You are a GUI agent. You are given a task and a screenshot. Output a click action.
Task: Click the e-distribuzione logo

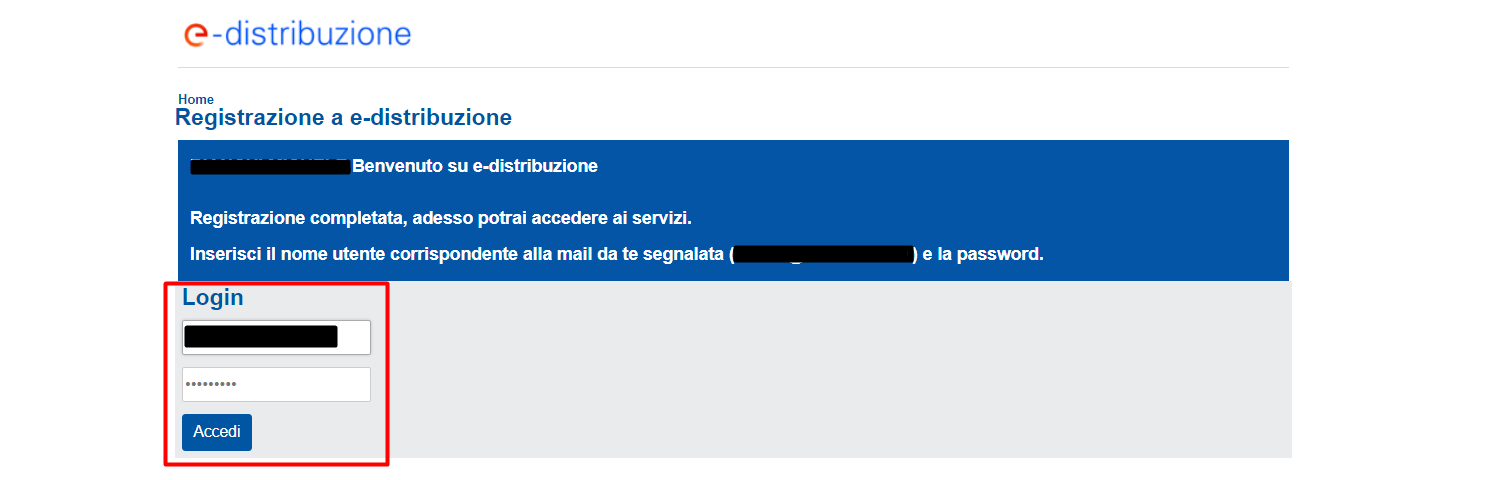pyautogui.click(x=298, y=34)
